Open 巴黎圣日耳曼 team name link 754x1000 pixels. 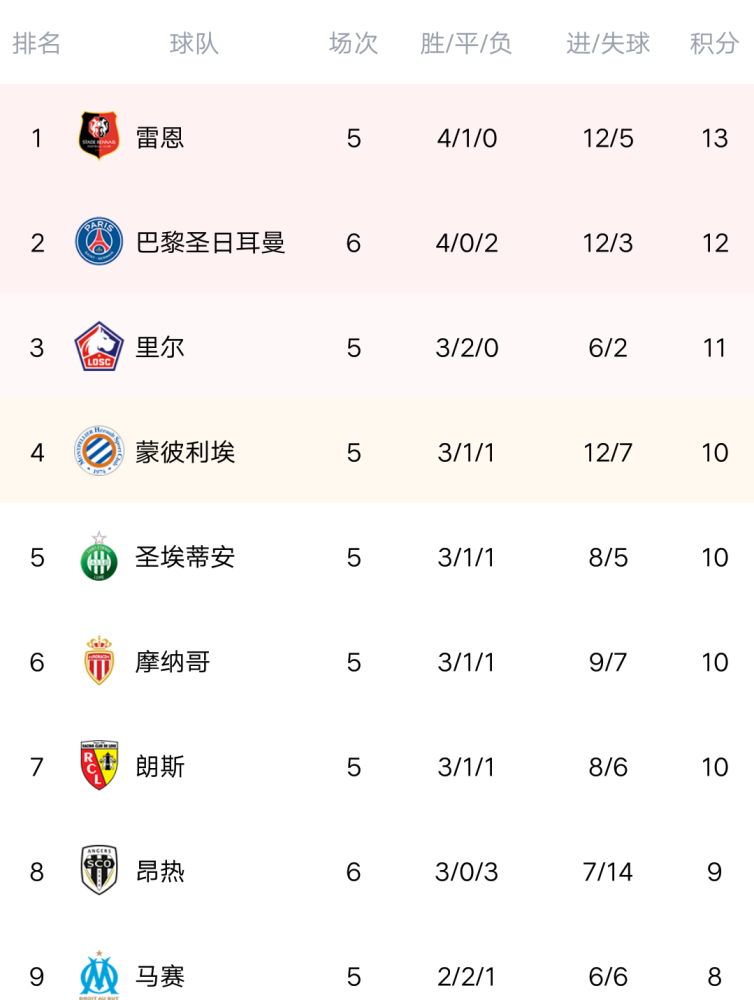210,242
